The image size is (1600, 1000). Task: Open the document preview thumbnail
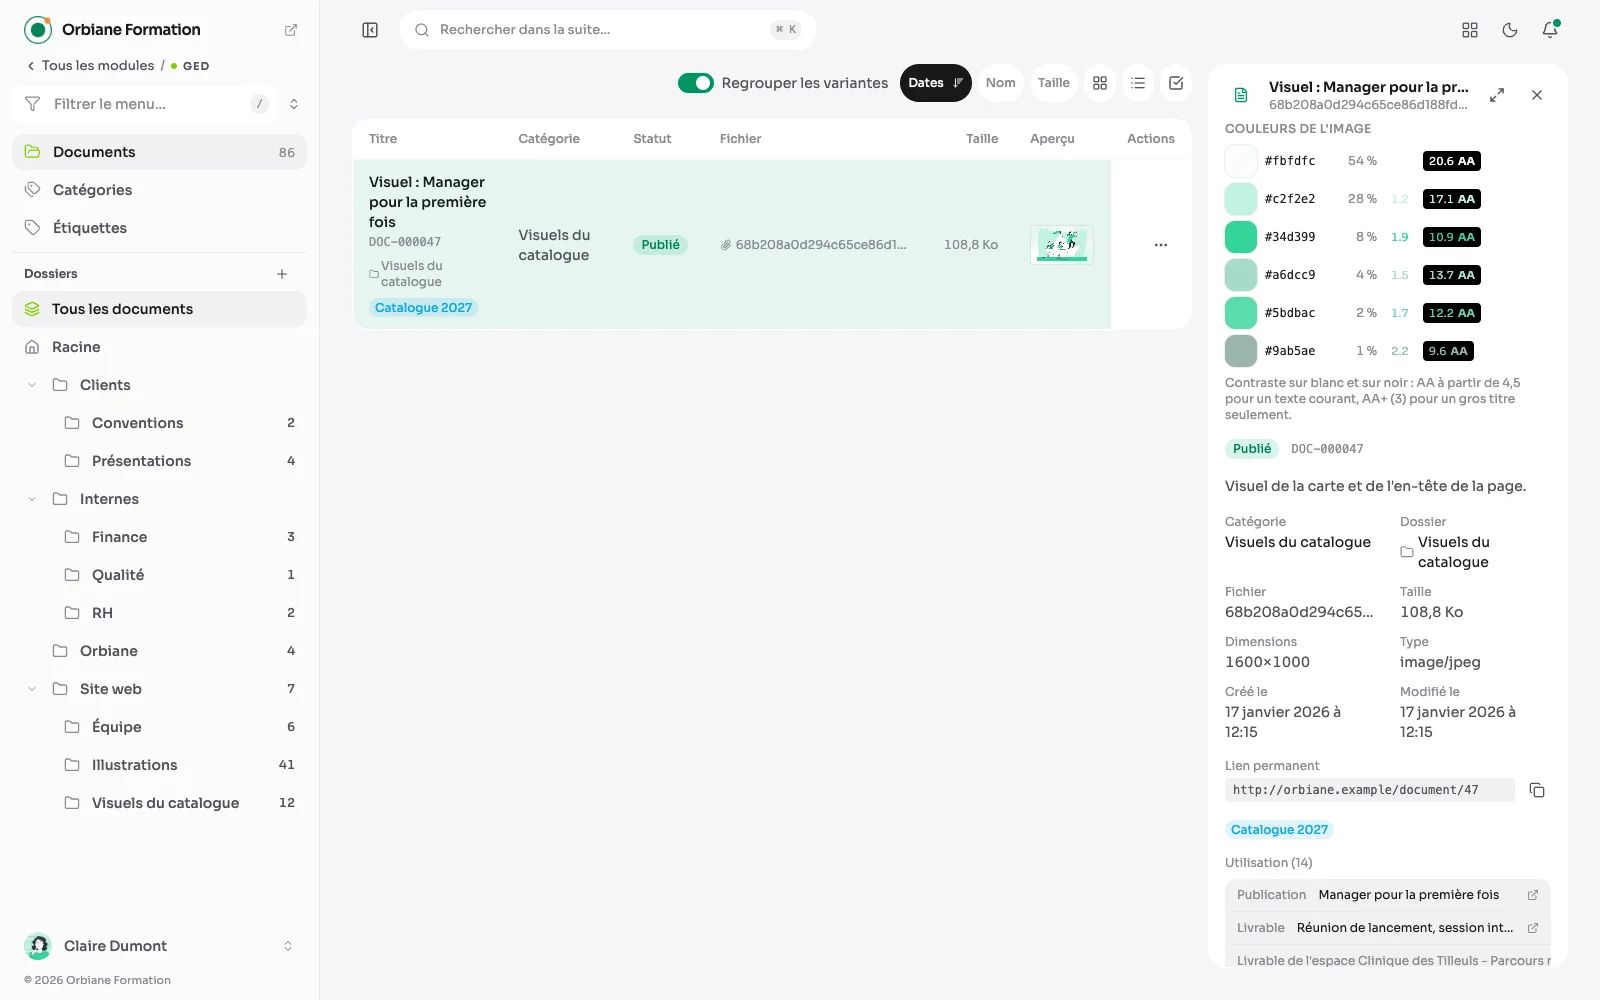click(x=1062, y=245)
